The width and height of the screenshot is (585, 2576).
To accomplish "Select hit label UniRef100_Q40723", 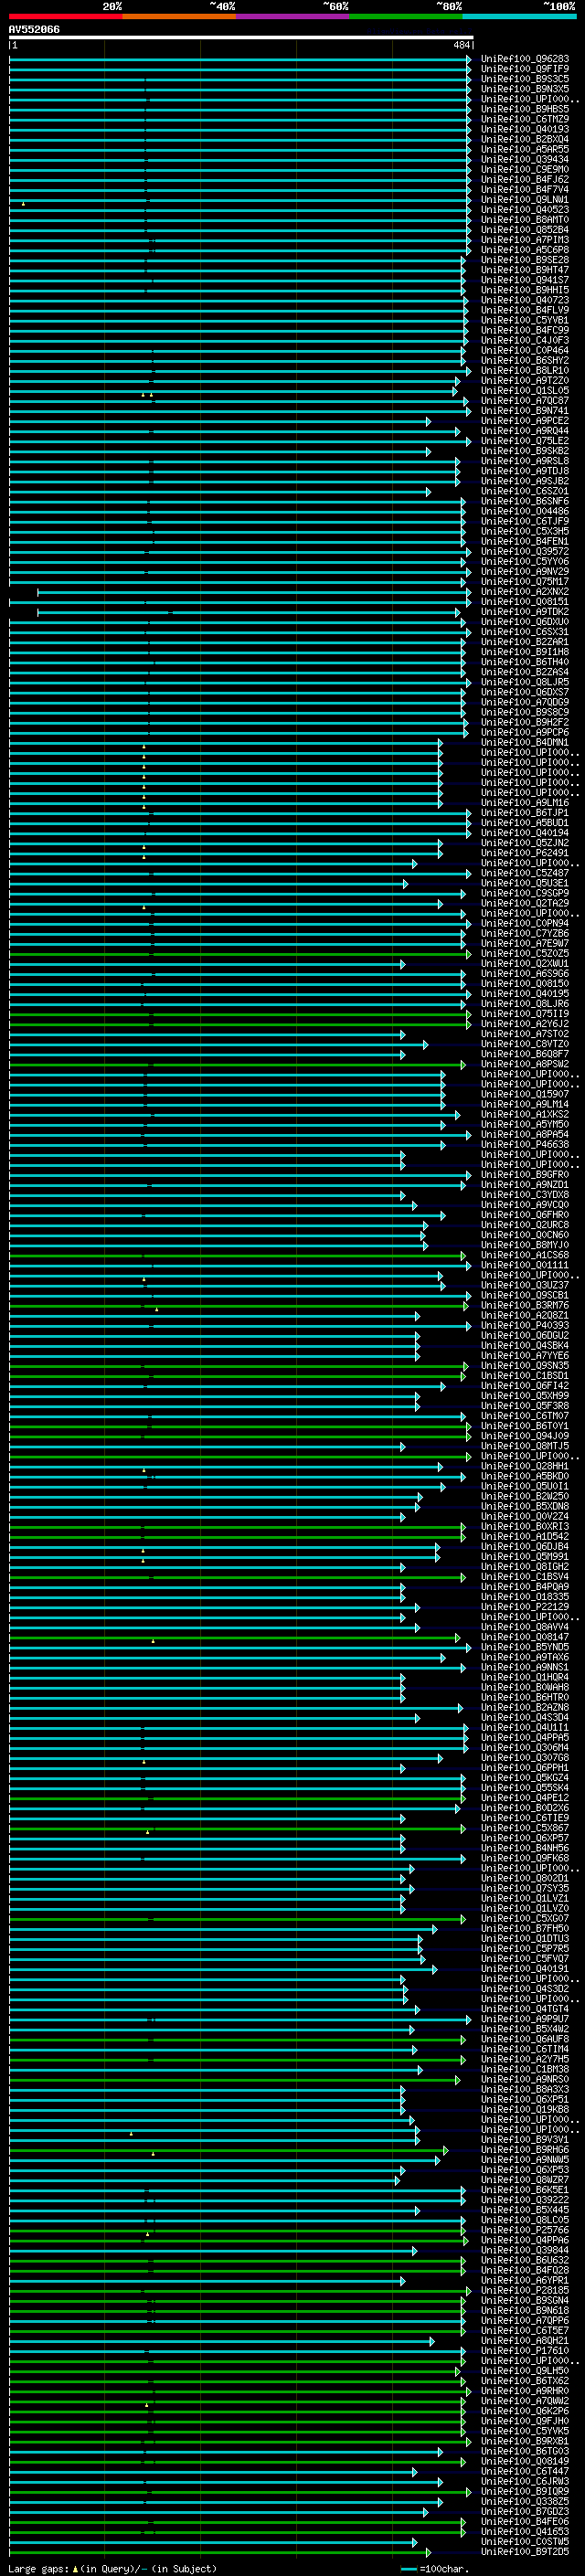I will [525, 300].
